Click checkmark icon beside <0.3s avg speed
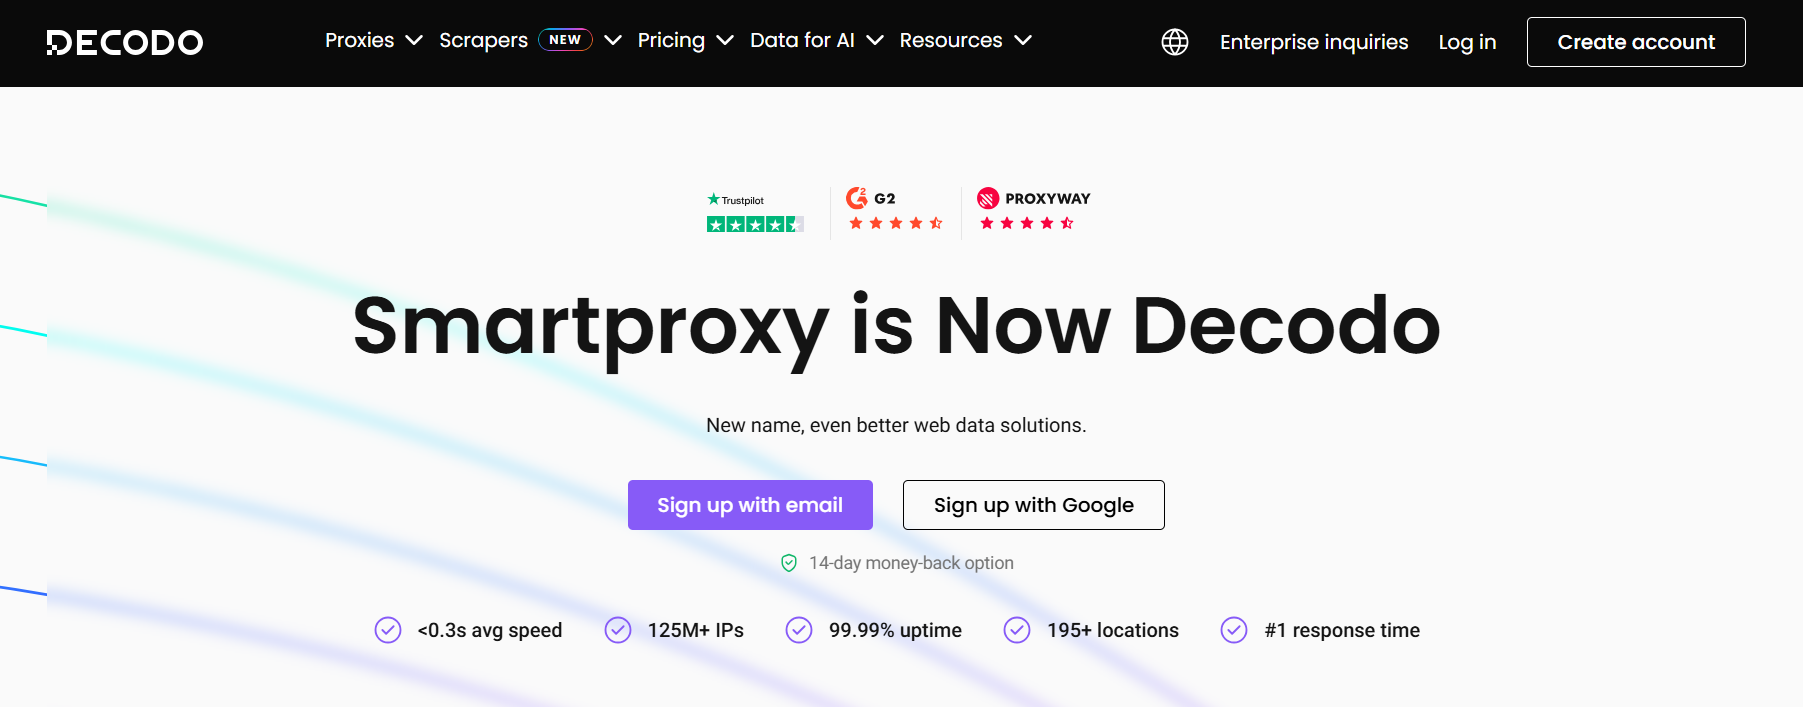Image resolution: width=1803 pixels, height=707 pixels. 388,630
